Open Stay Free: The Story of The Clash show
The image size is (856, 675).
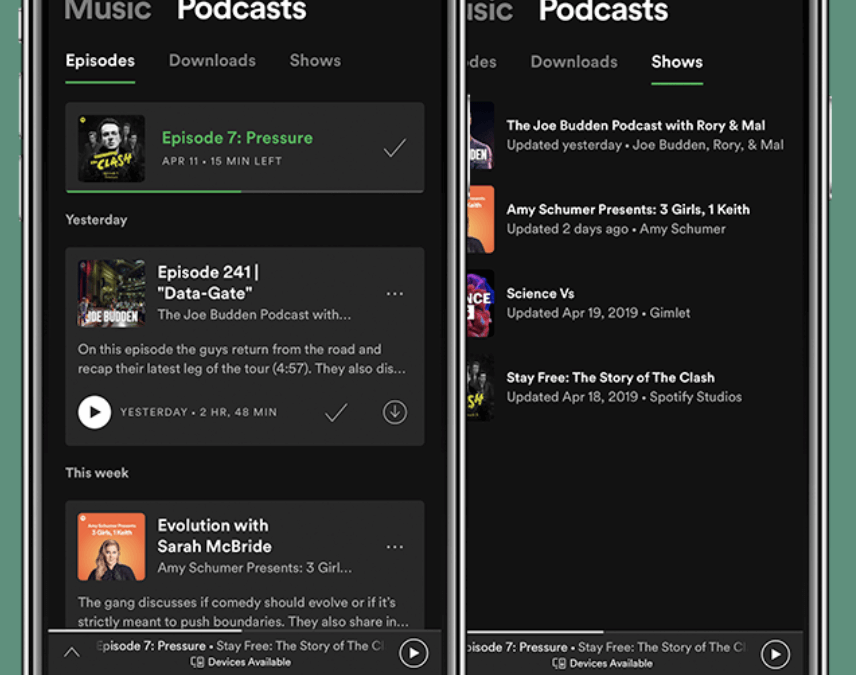coord(610,378)
